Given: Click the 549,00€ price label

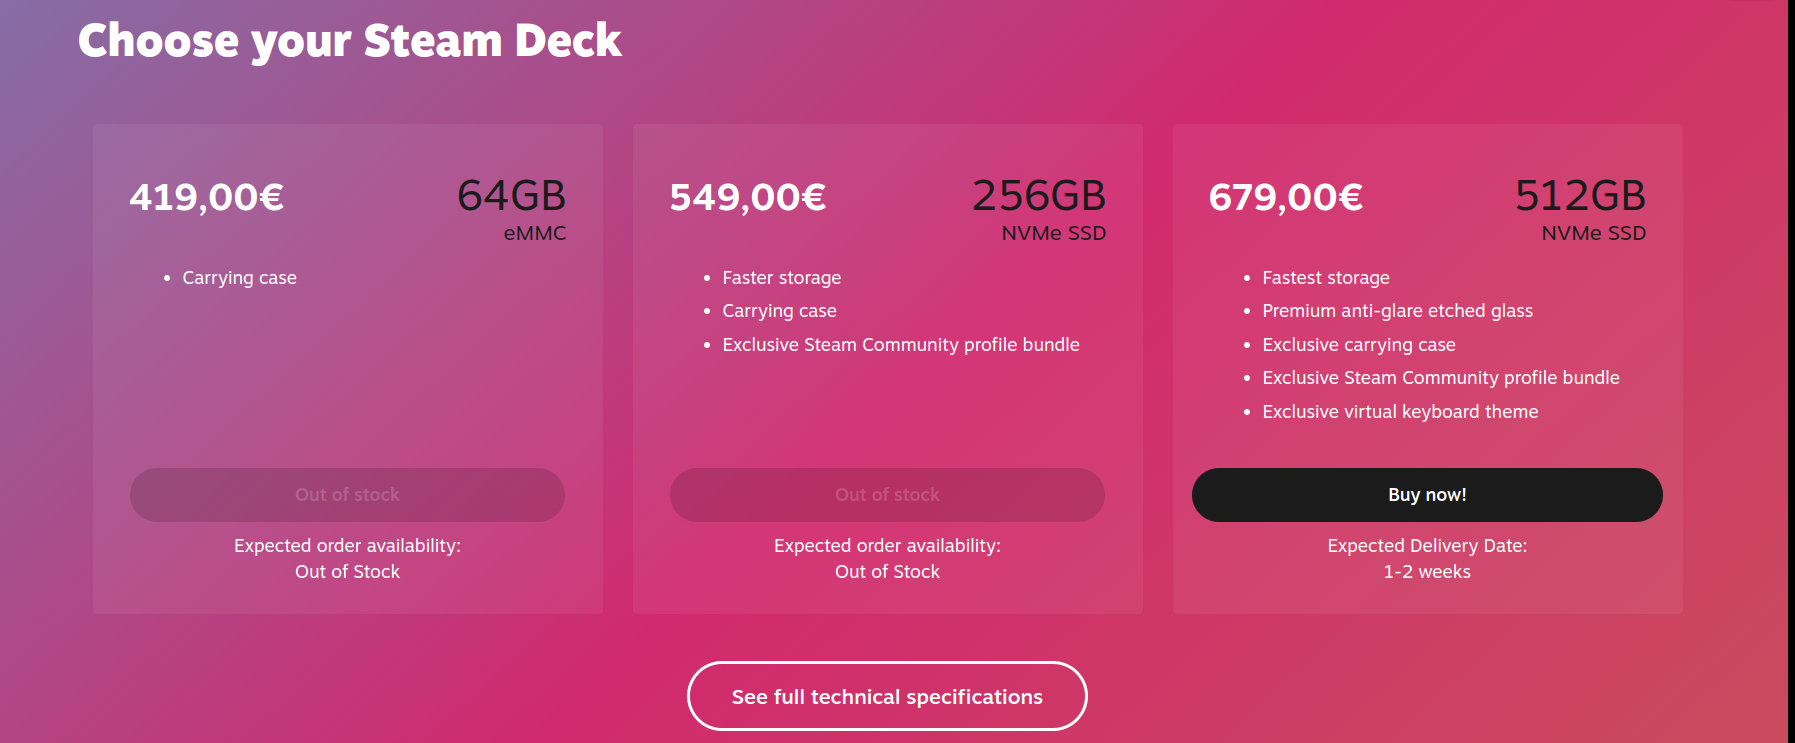Looking at the screenshot, I should [x=747, y=198].
